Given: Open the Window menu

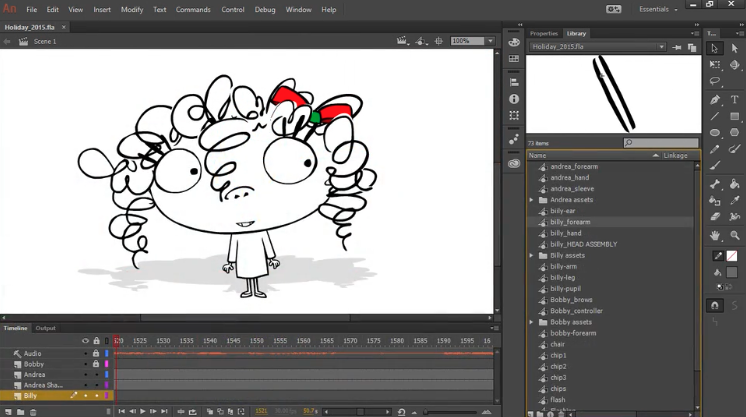Looking at the screenshot, I should click(298, 10).
